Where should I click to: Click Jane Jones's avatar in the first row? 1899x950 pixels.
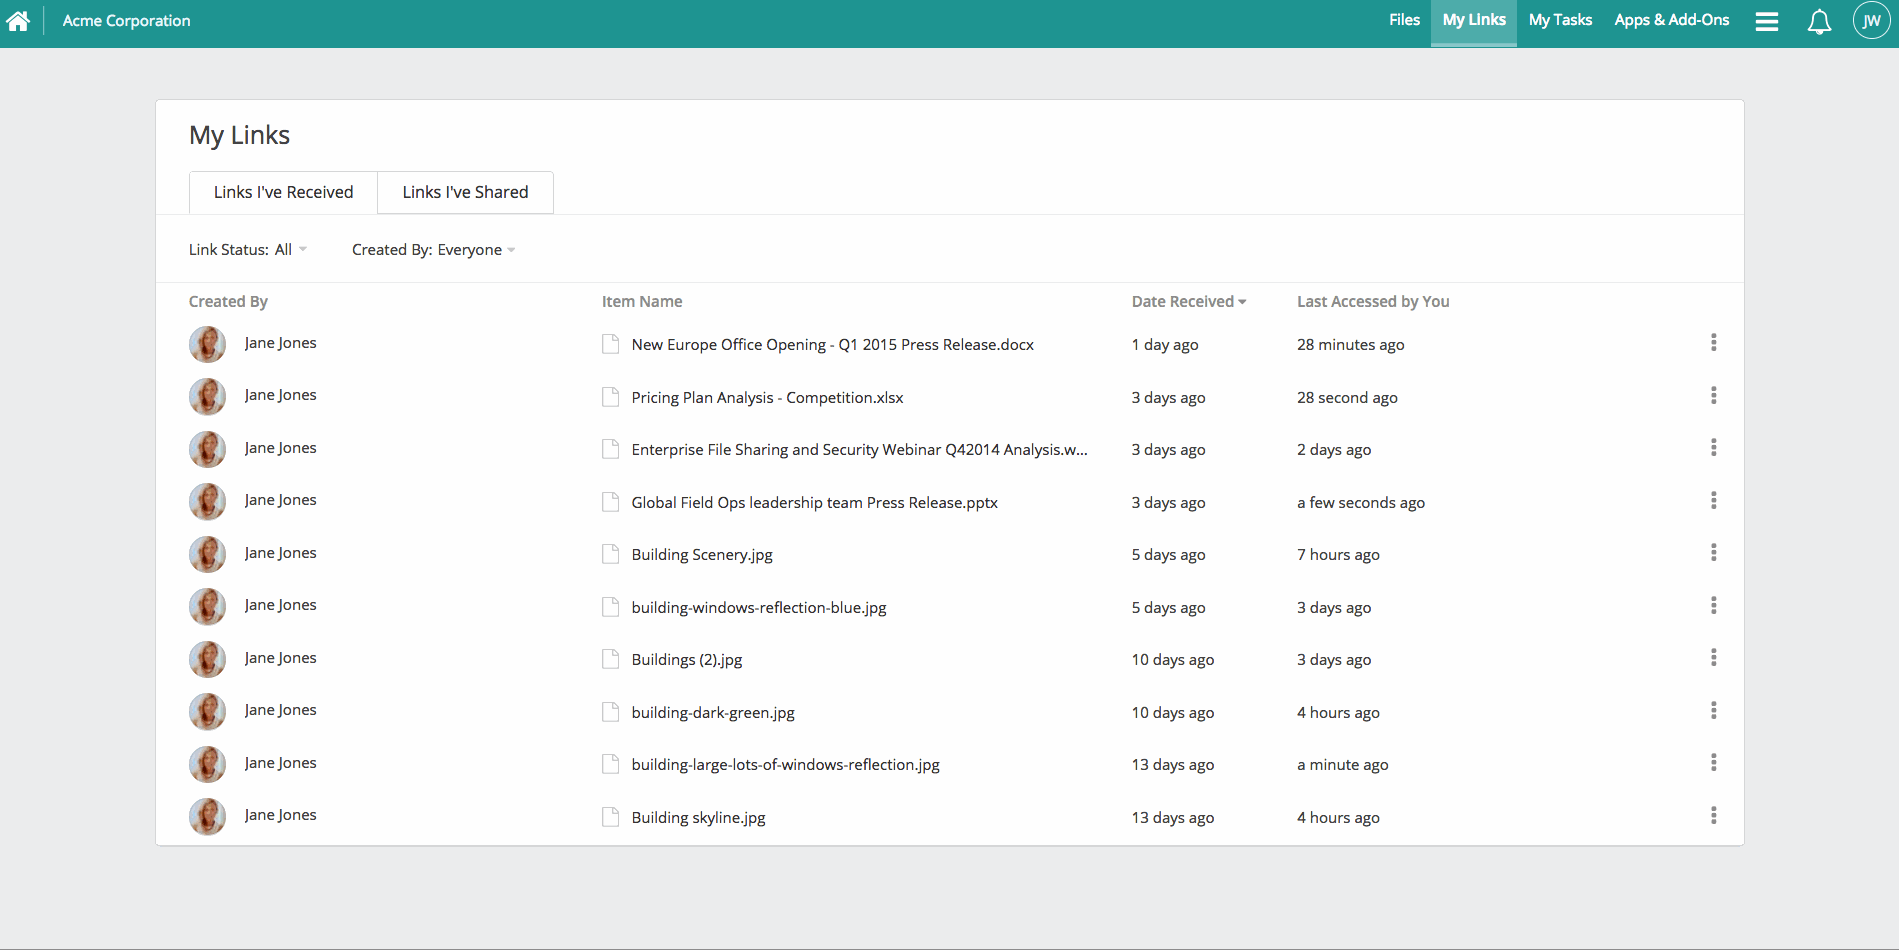pyautogui.click(x=207, y=344)
